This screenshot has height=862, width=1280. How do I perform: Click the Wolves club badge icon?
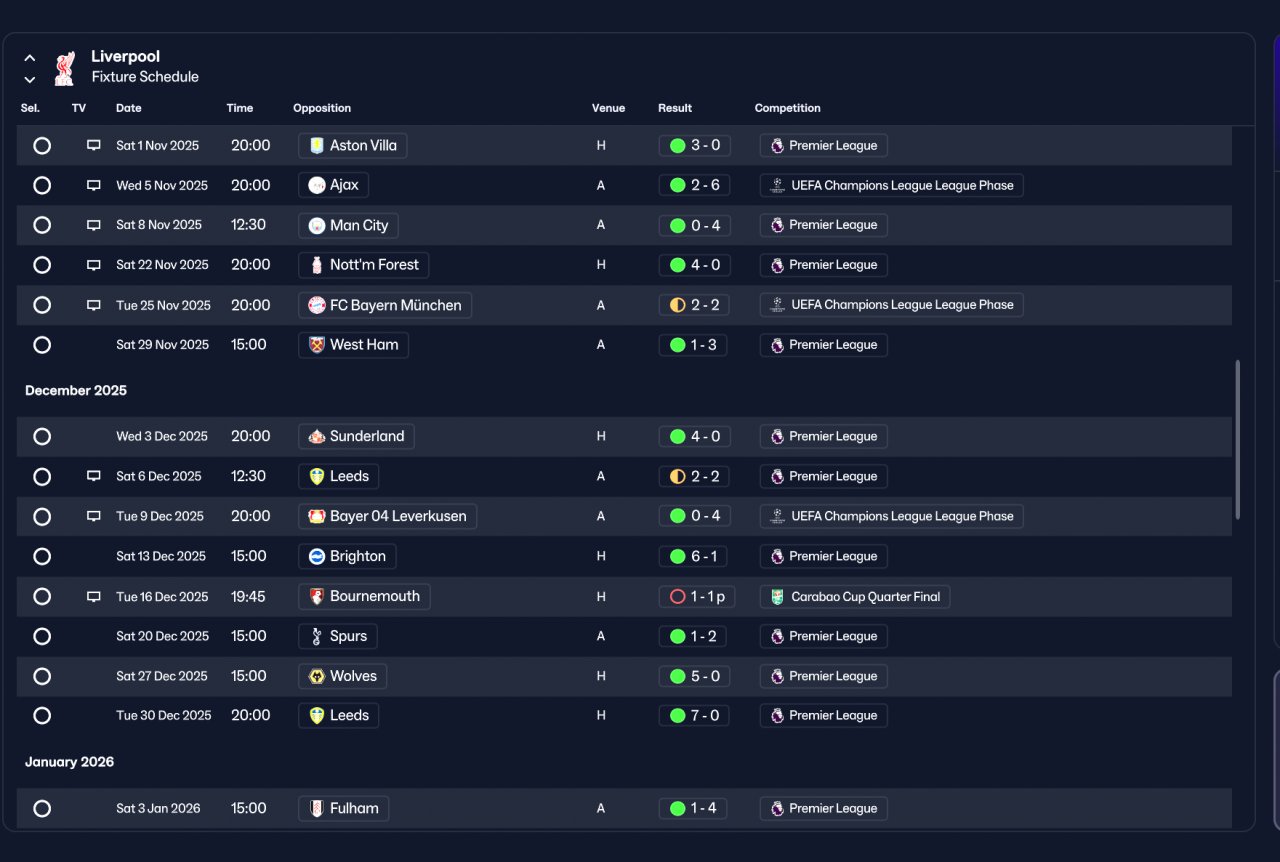tap(317, 676)
